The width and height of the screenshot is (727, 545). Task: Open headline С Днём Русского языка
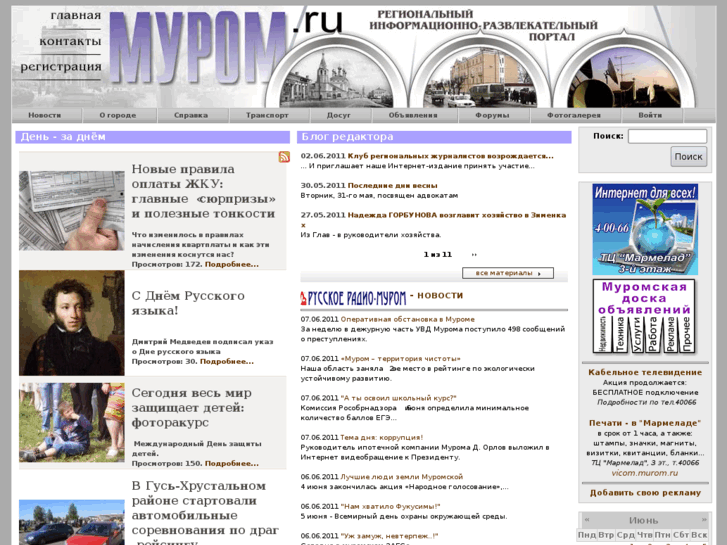tap(188, 303)
